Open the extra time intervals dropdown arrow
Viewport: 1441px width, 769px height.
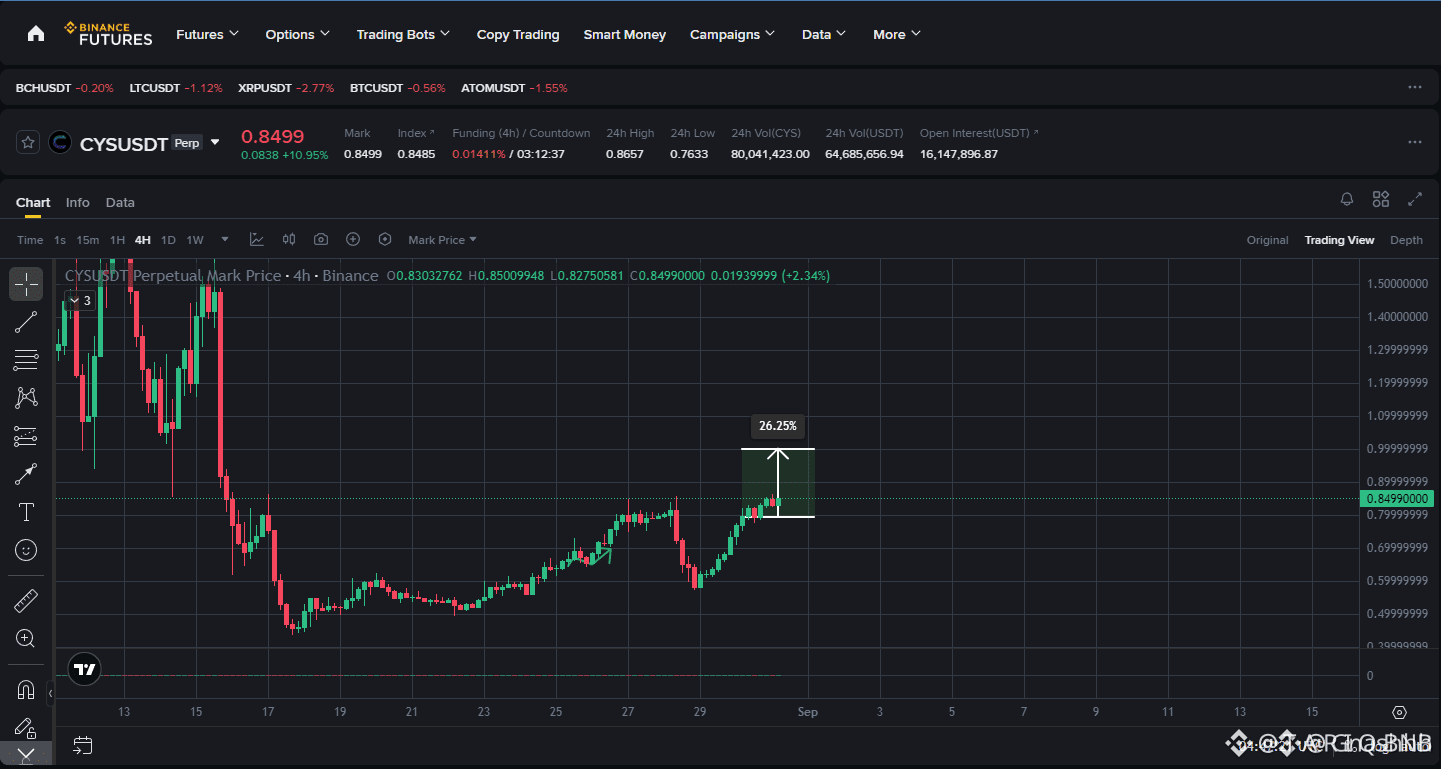coord(225,239)
